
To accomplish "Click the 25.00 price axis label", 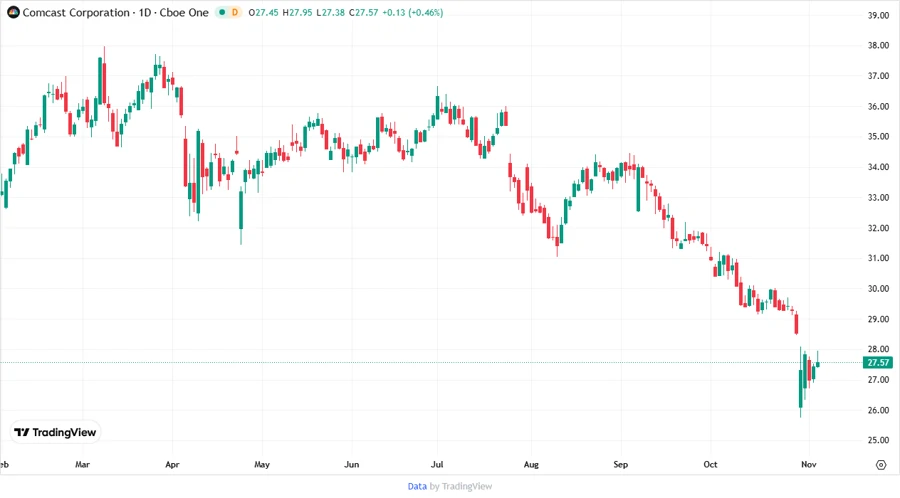I will point(878,440).
